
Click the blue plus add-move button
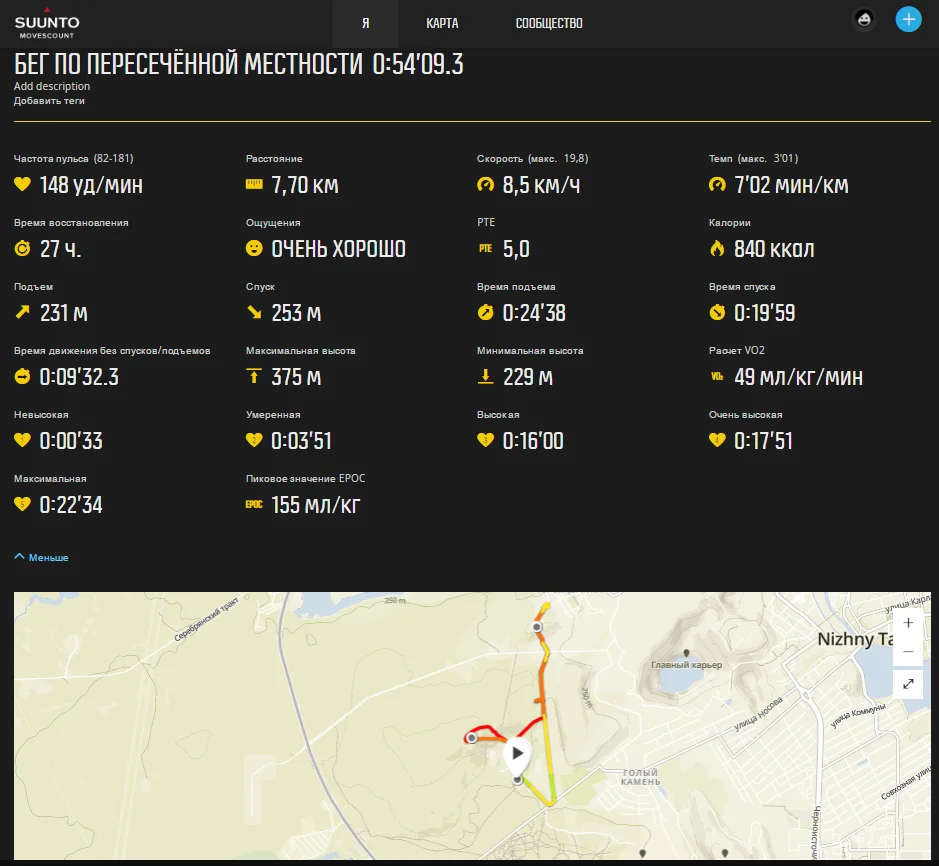pos(908,20)
